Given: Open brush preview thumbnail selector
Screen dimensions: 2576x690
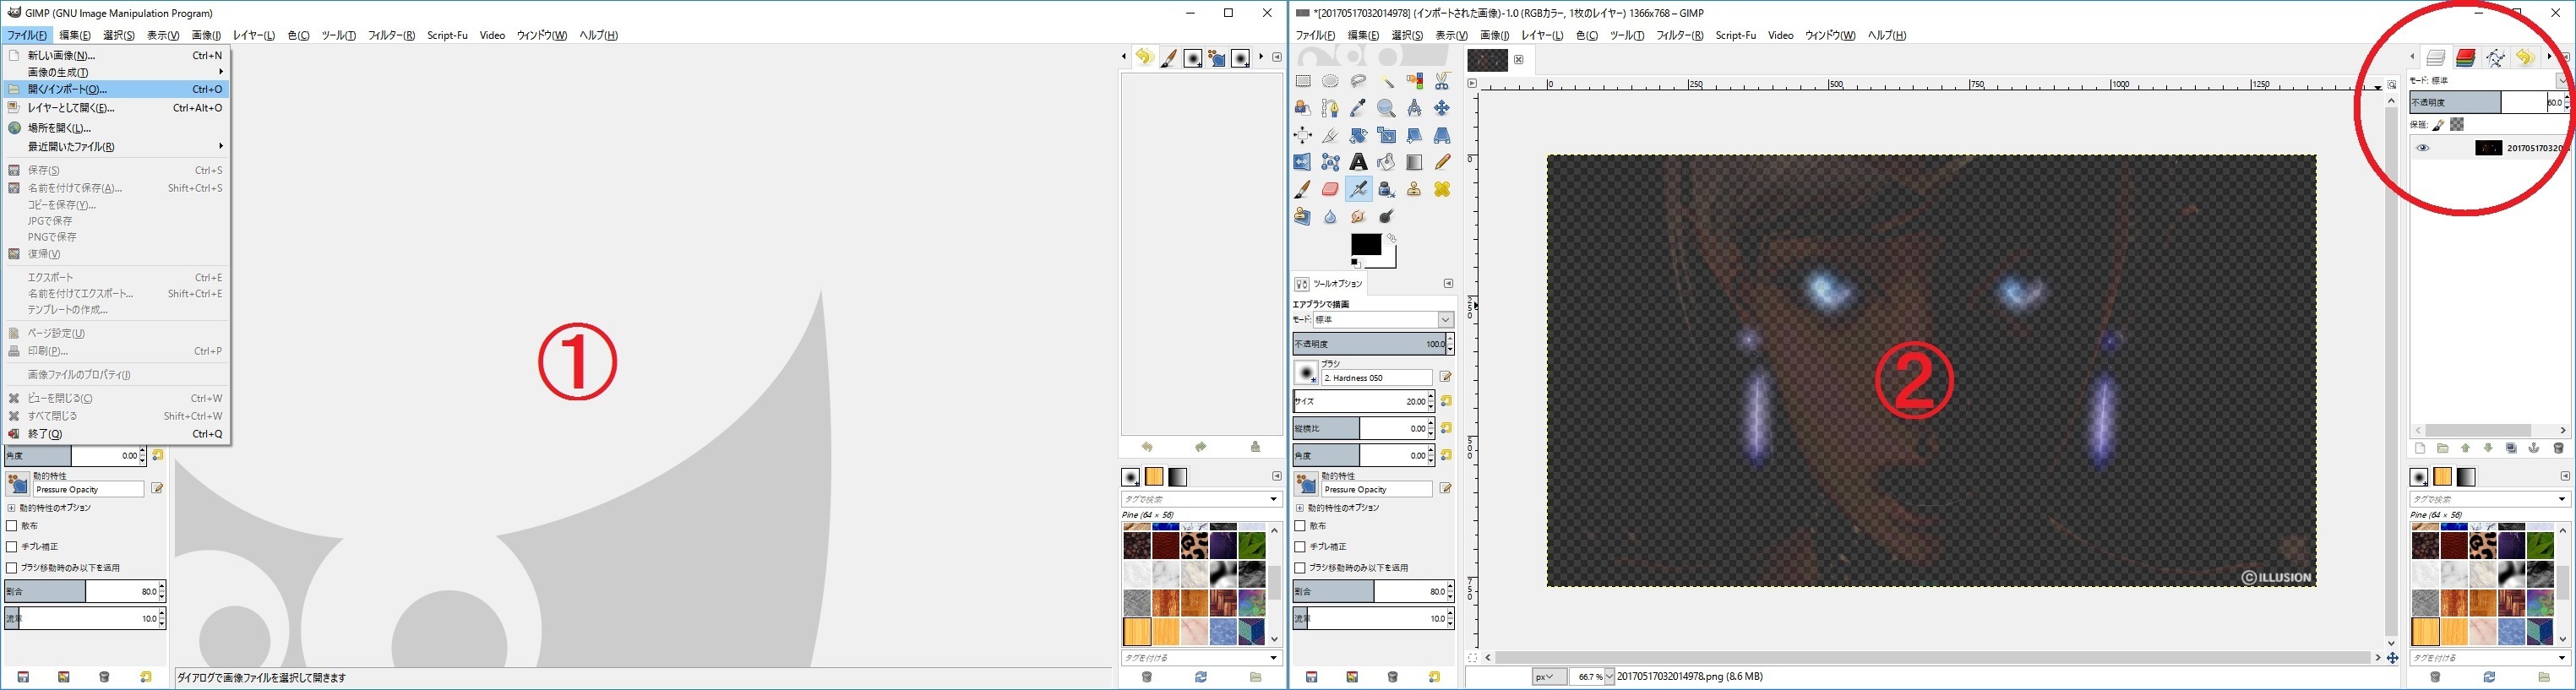Looking at the screenshot, I should click(x=1306, y=373).
